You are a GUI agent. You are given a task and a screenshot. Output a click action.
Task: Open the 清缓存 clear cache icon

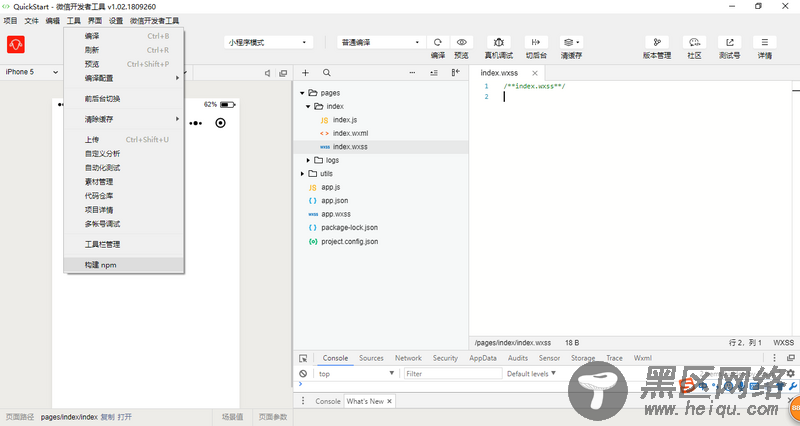pos(571,42)
